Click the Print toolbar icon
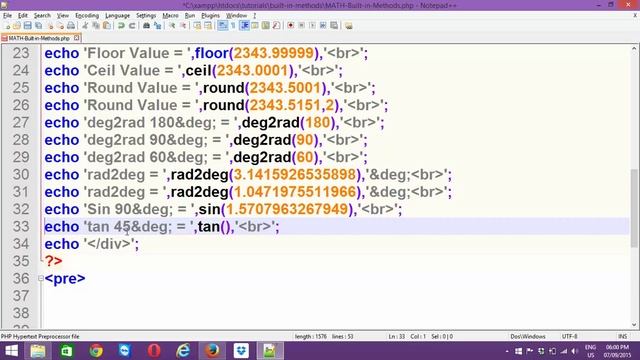Viewport: 640px width, 360px height. (71, 26)
